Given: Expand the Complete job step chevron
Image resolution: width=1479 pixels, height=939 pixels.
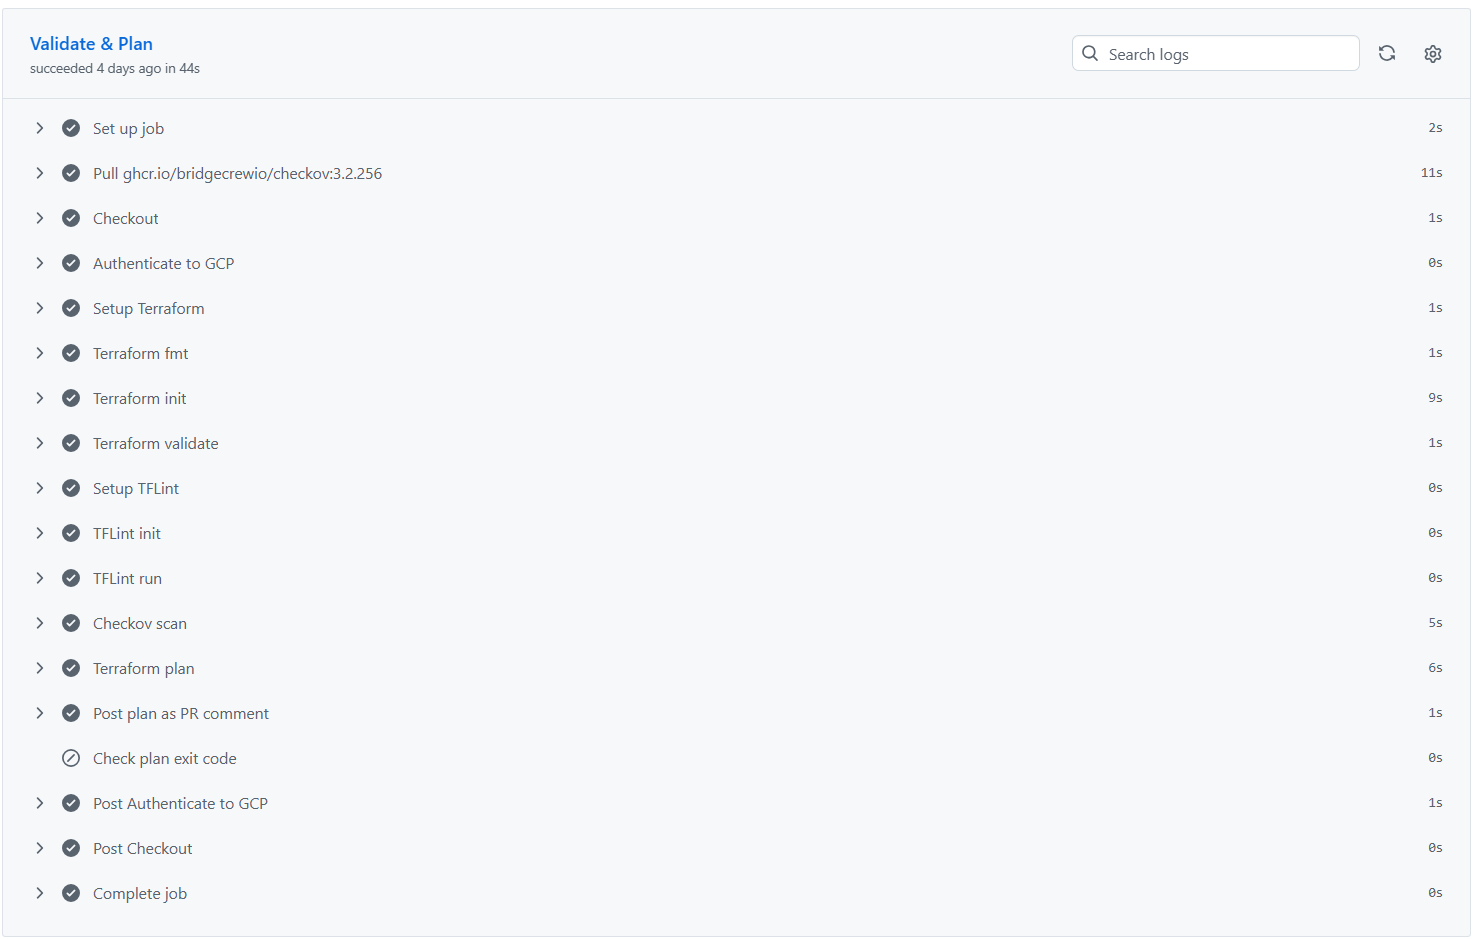Looking at the screenshot, I should click(x=40, y=893).
